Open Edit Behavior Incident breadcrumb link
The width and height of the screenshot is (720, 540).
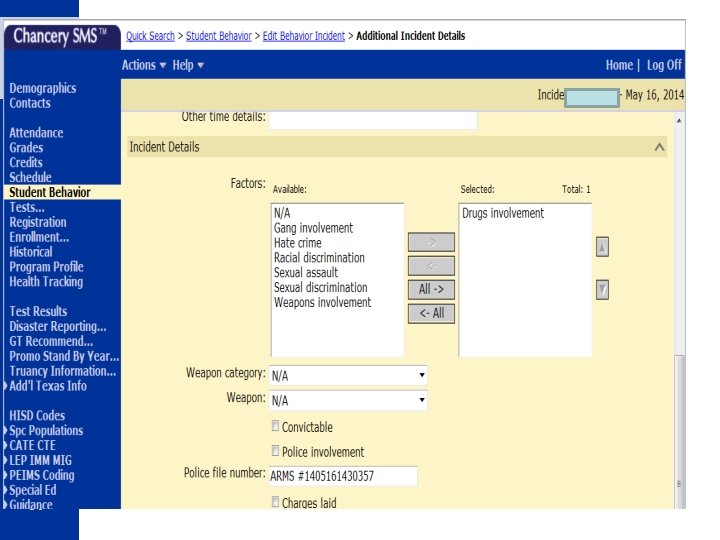pyautogui.click(x=304, y=36)
